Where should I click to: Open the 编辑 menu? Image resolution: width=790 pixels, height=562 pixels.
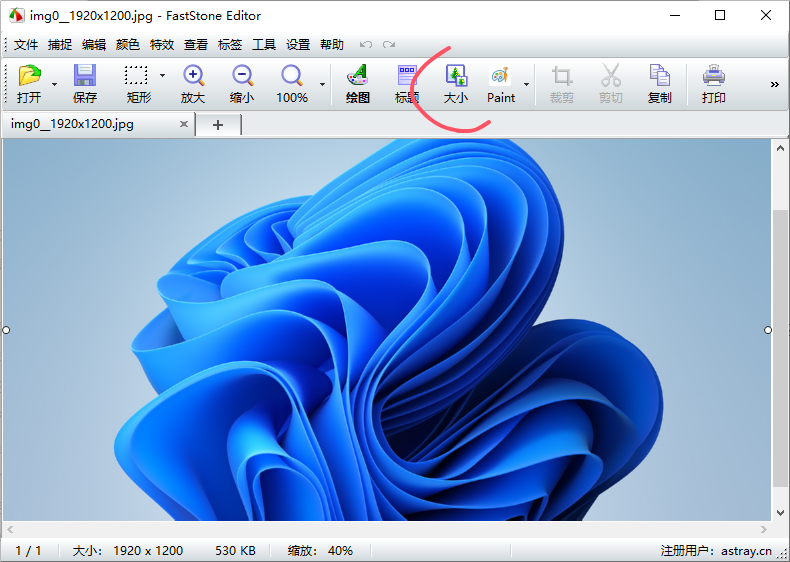coord(94,45)
